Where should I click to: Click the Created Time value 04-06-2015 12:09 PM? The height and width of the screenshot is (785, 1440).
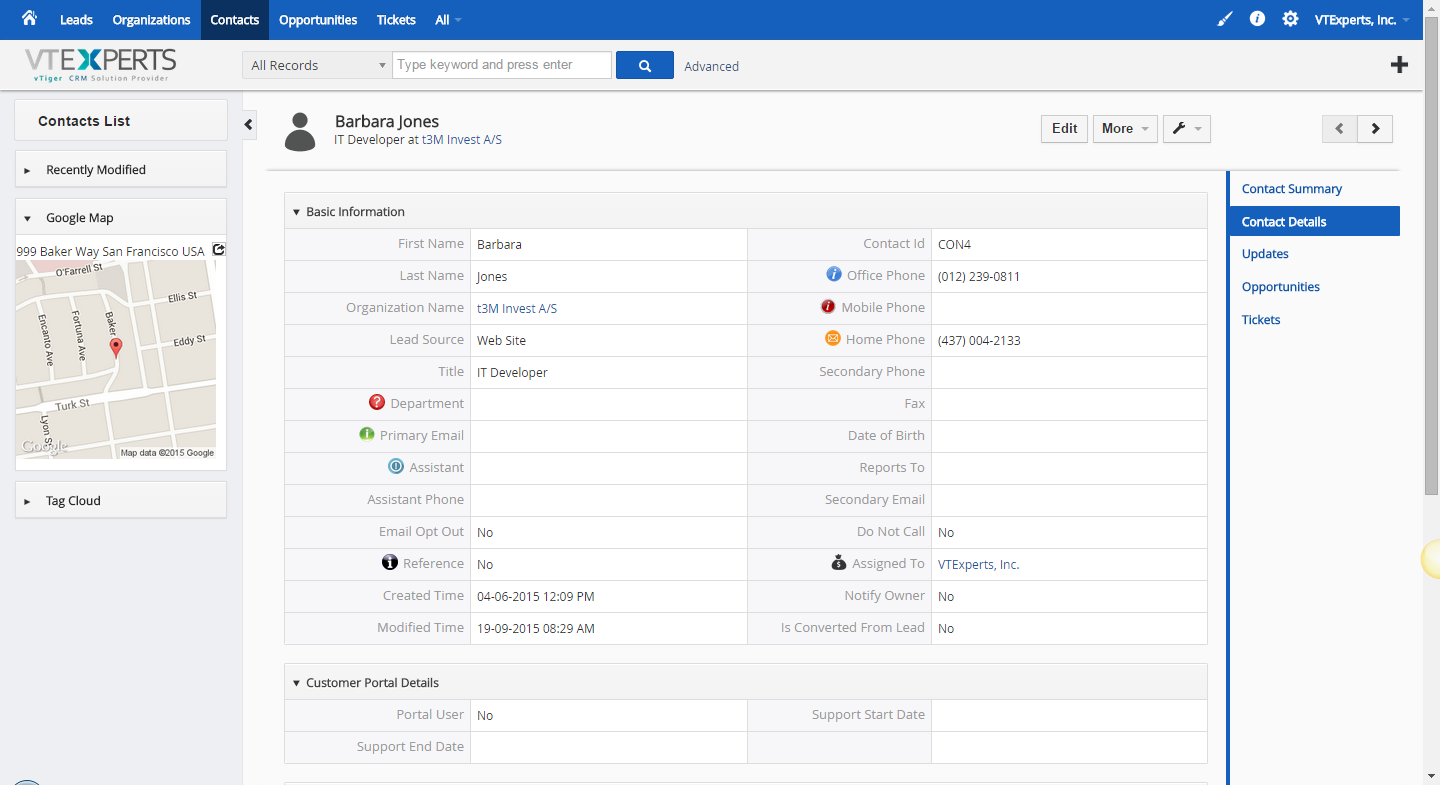point(536,597)
